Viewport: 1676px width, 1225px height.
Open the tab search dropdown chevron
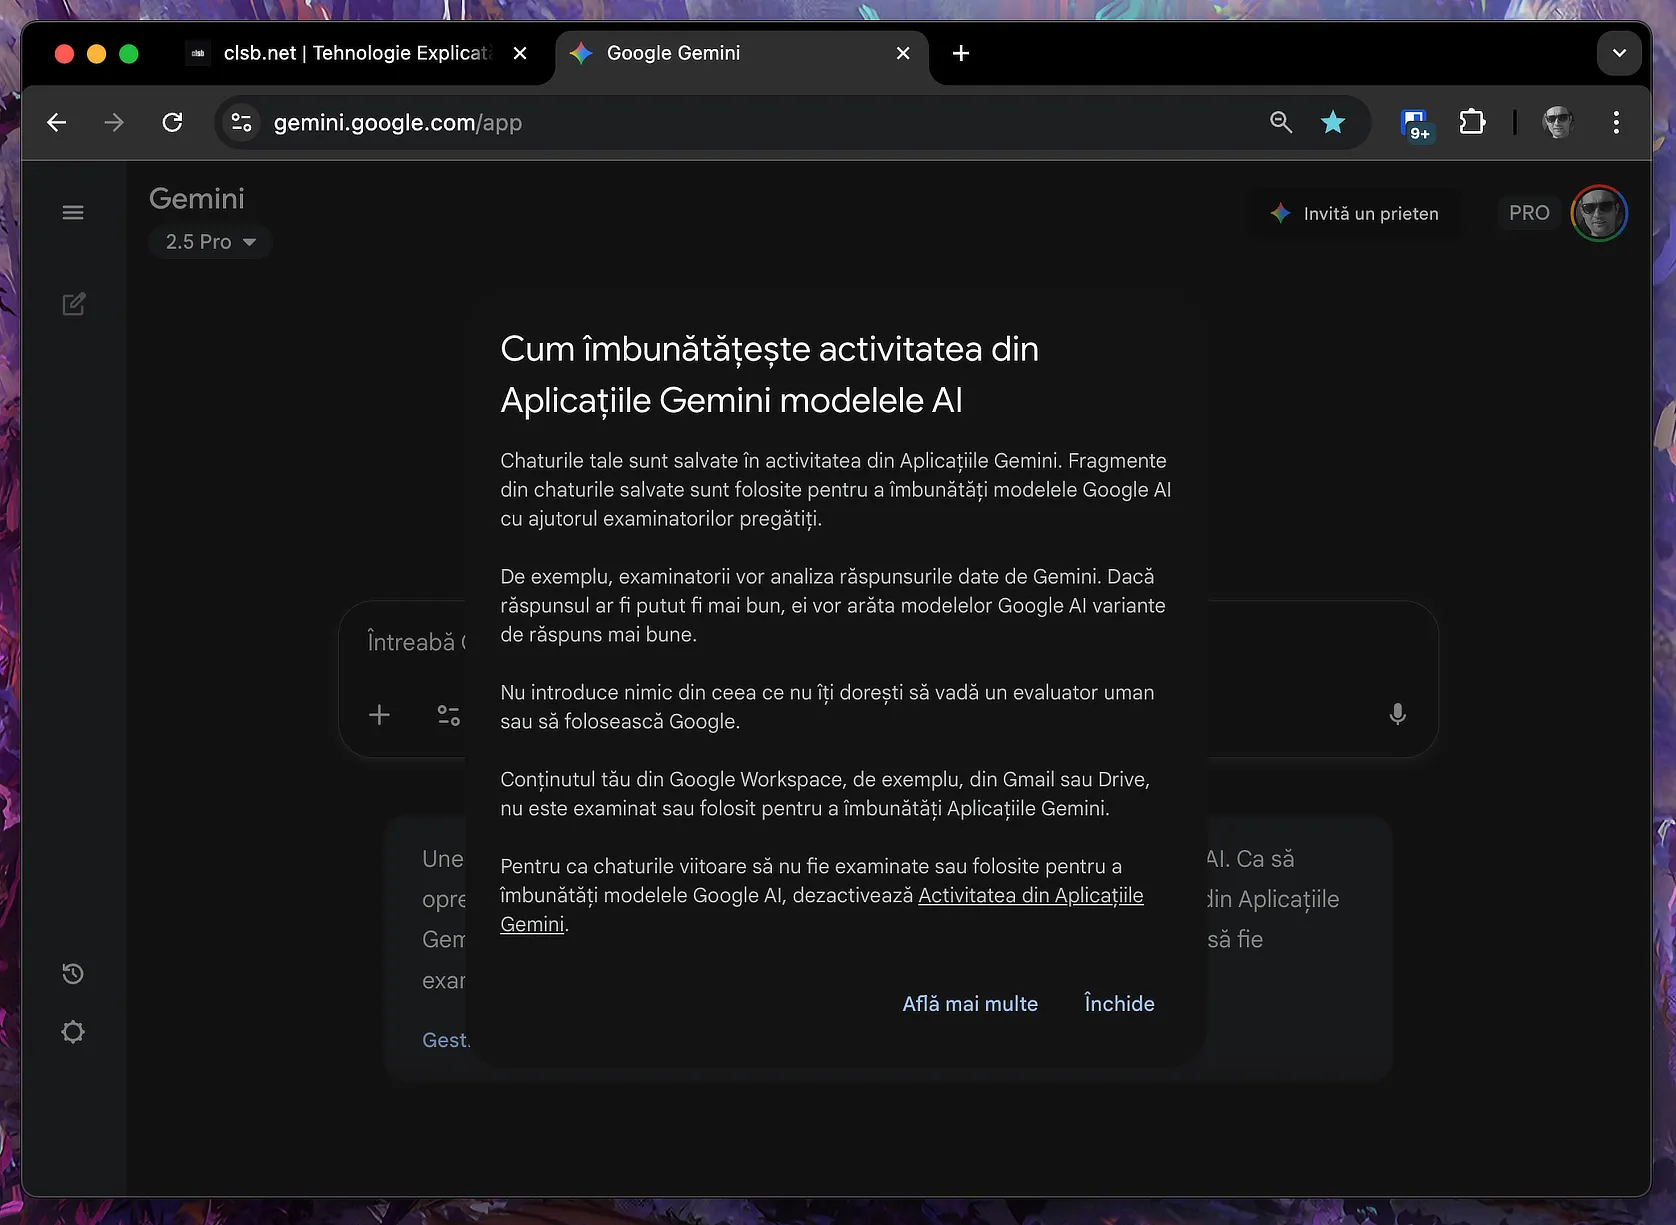[x=1619, y=54]
